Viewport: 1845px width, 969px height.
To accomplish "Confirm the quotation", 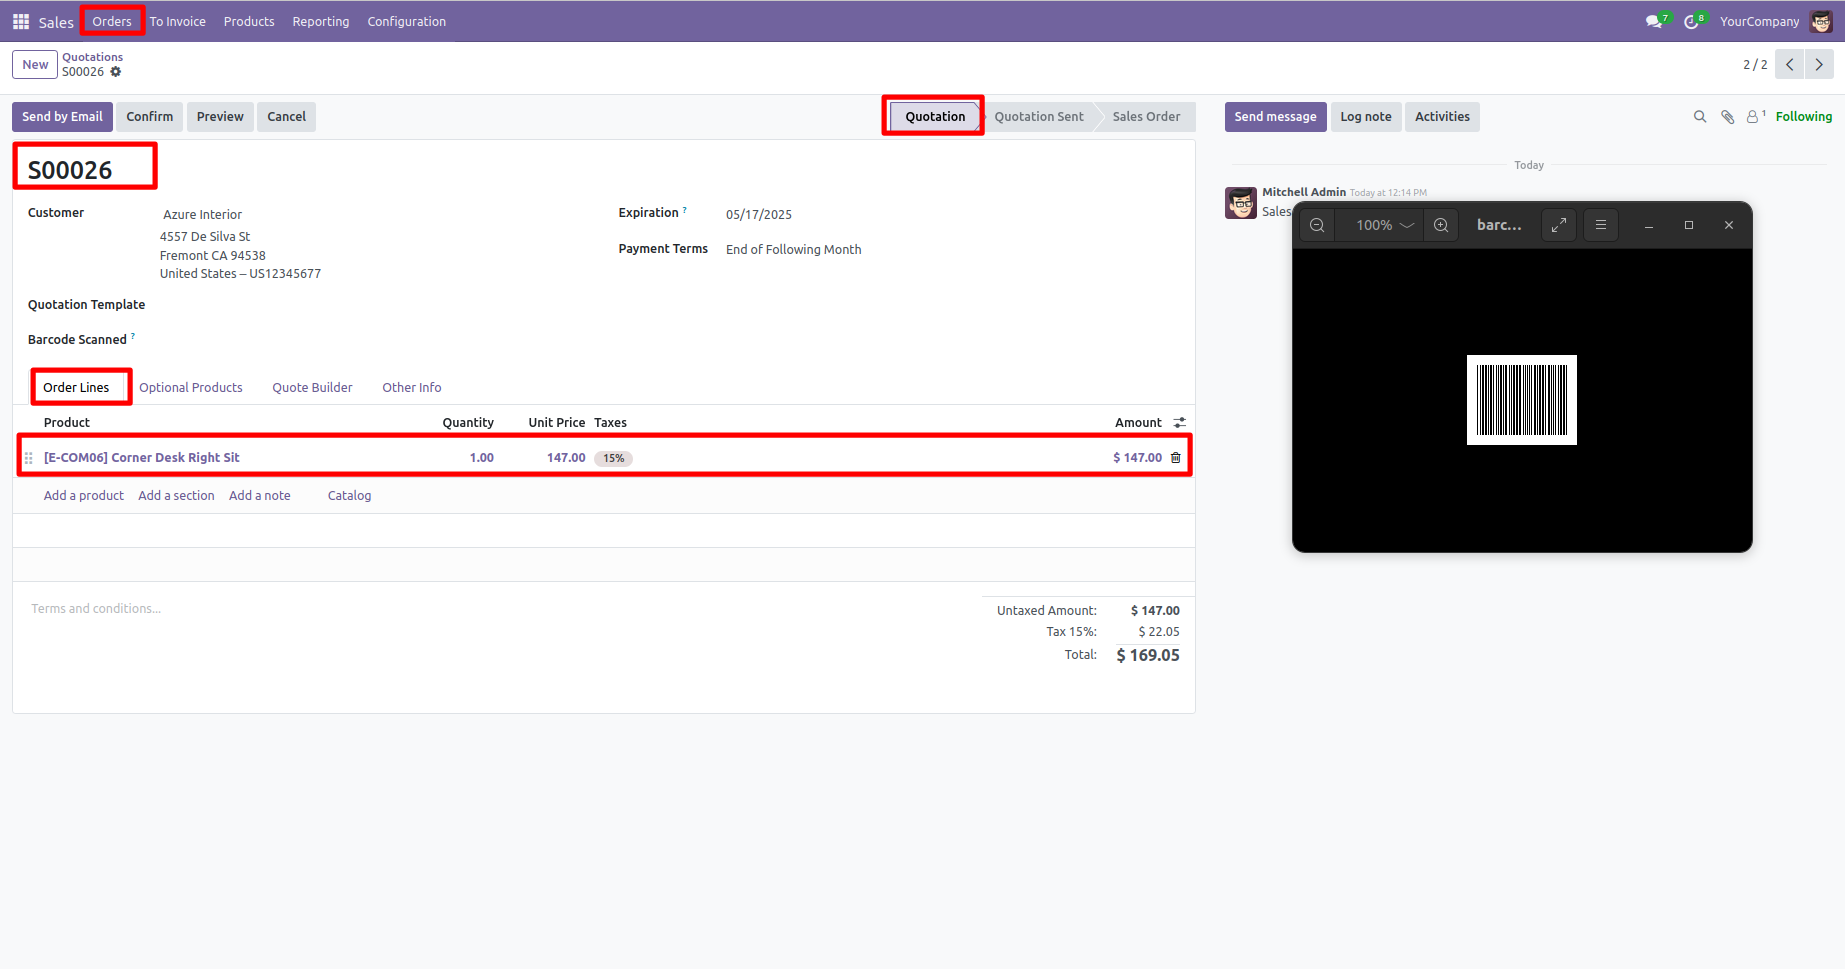I will 150,117.
